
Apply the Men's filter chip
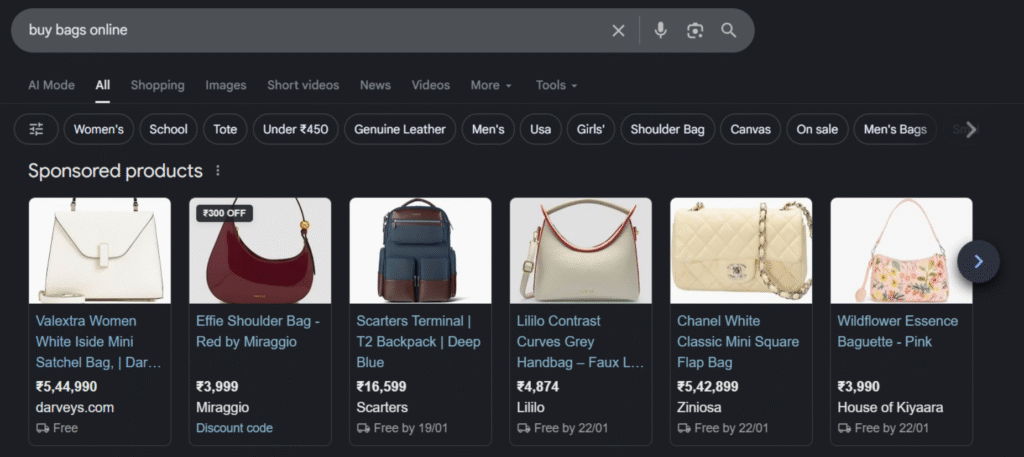(488, 129)
